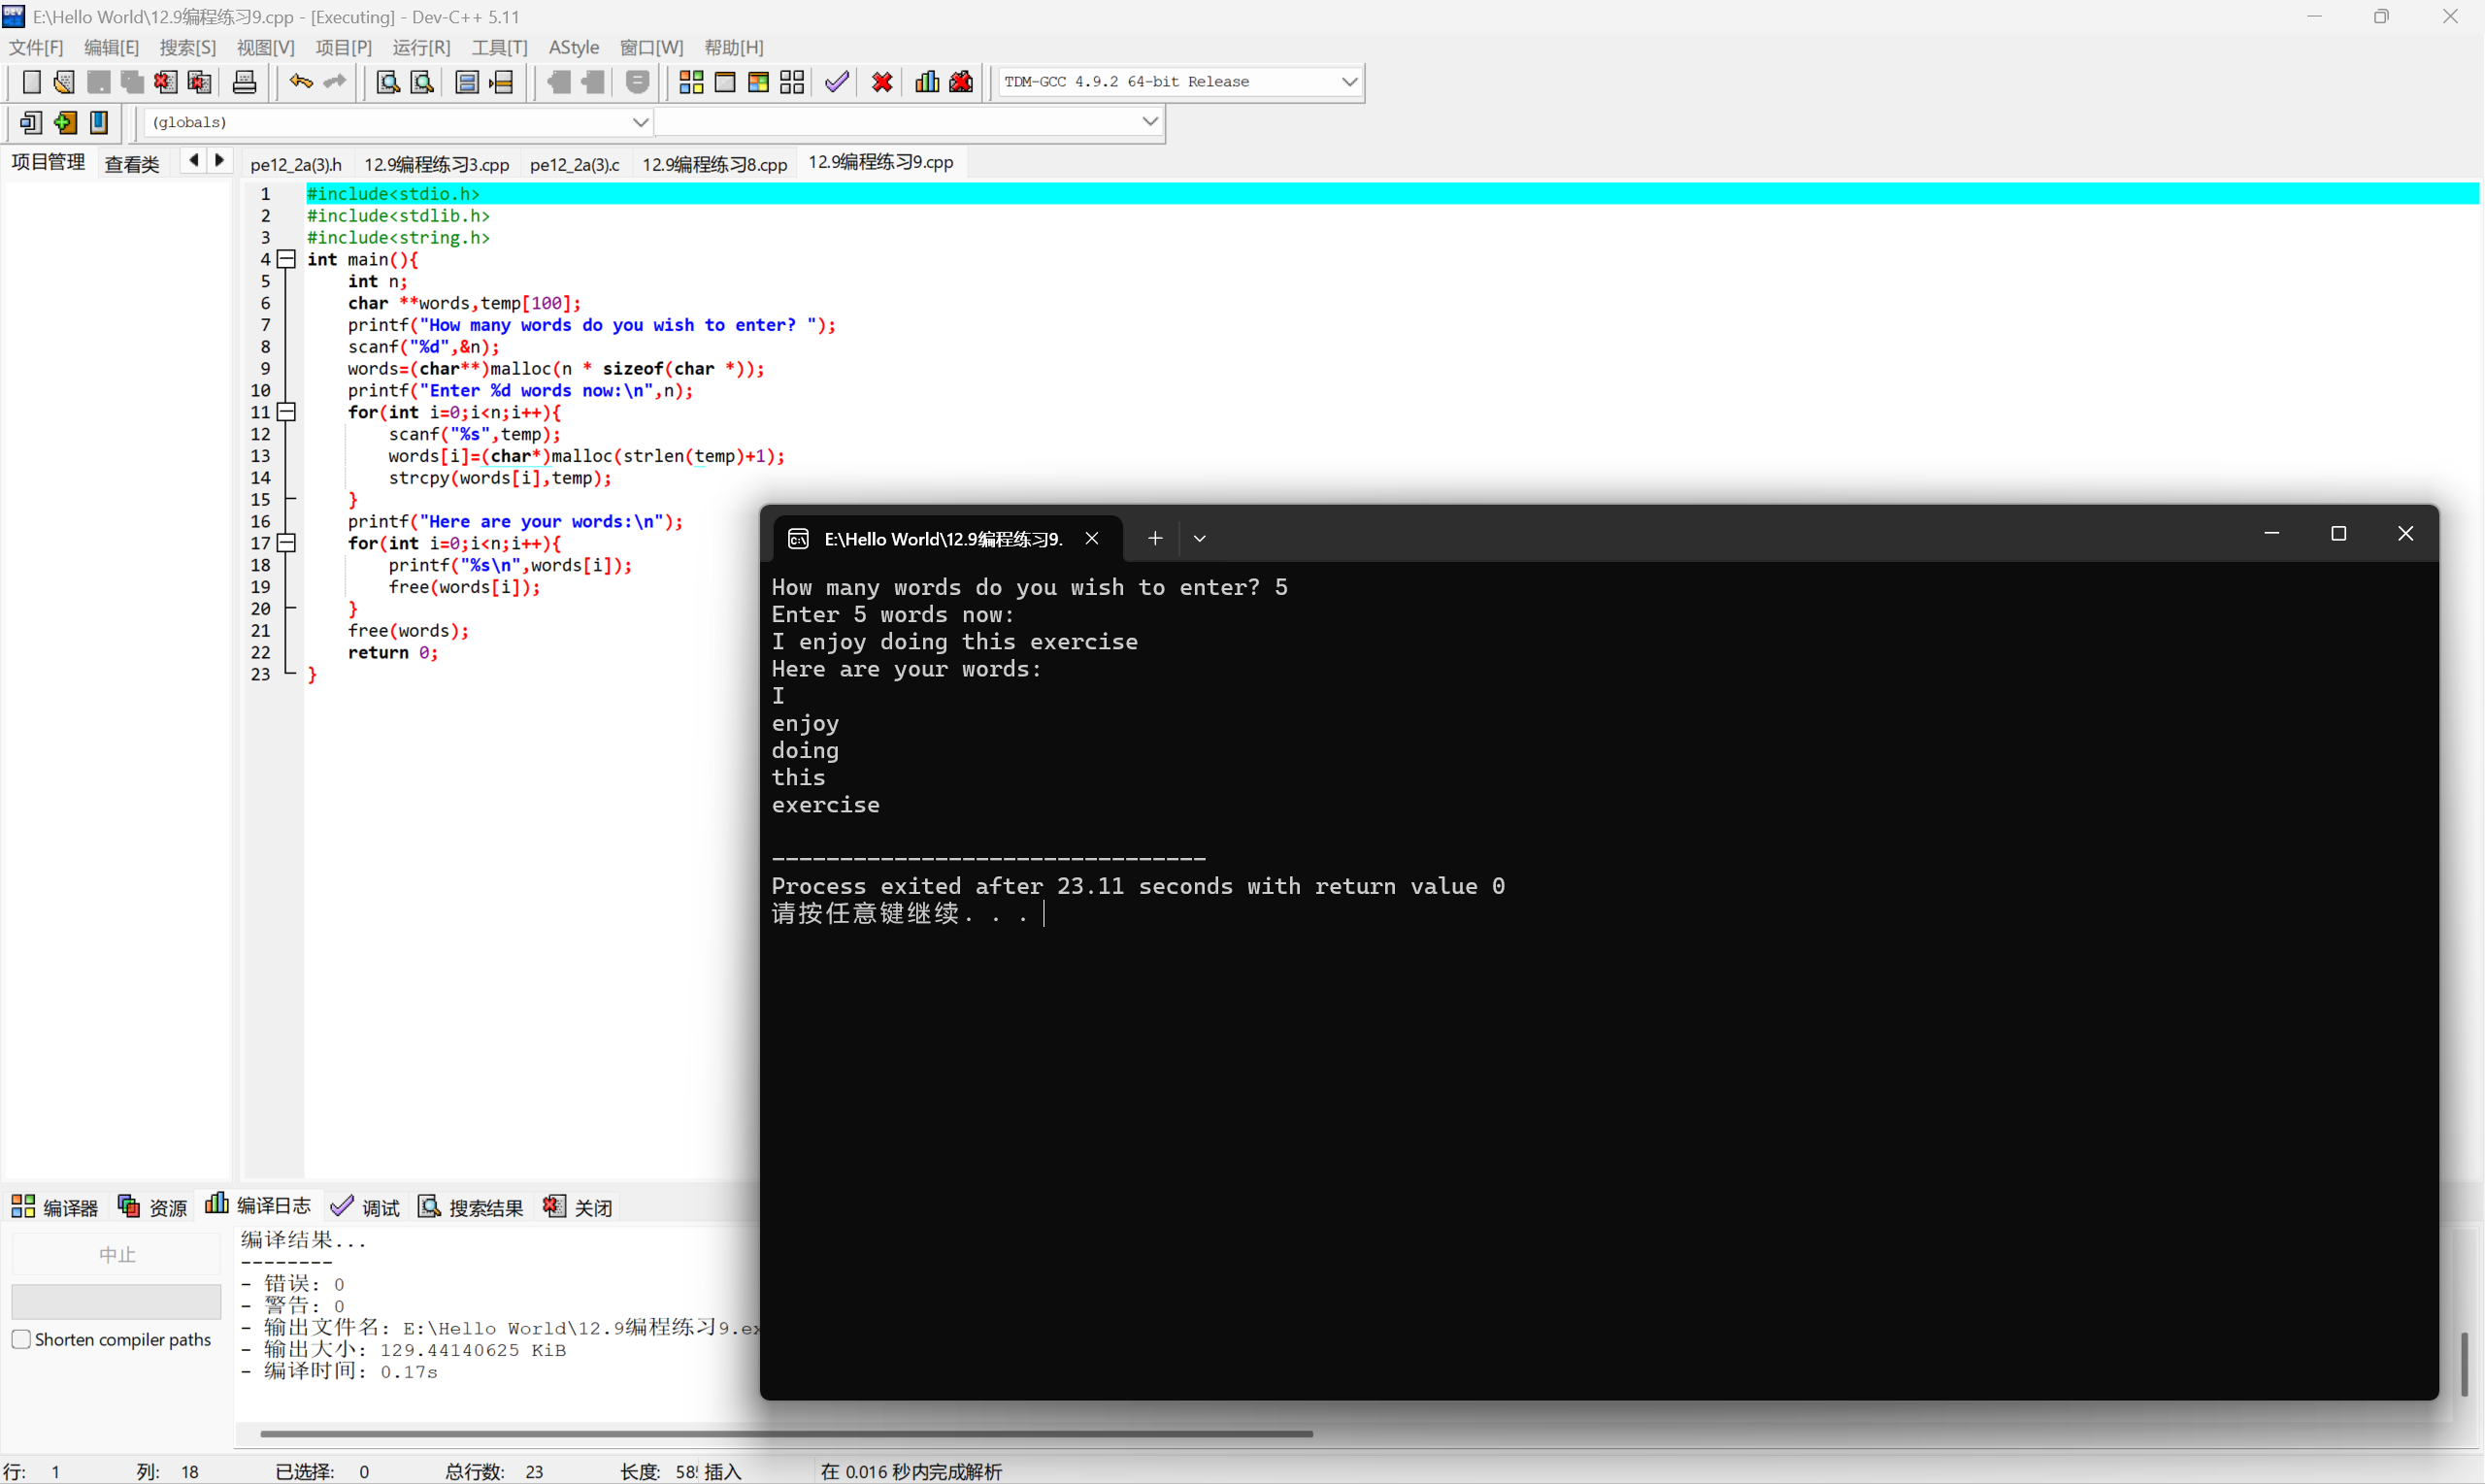The width and height of the screenshot is (2485, 1484).
Task: Collapse the main function fold on line 4
Action: tap(287, 259)
